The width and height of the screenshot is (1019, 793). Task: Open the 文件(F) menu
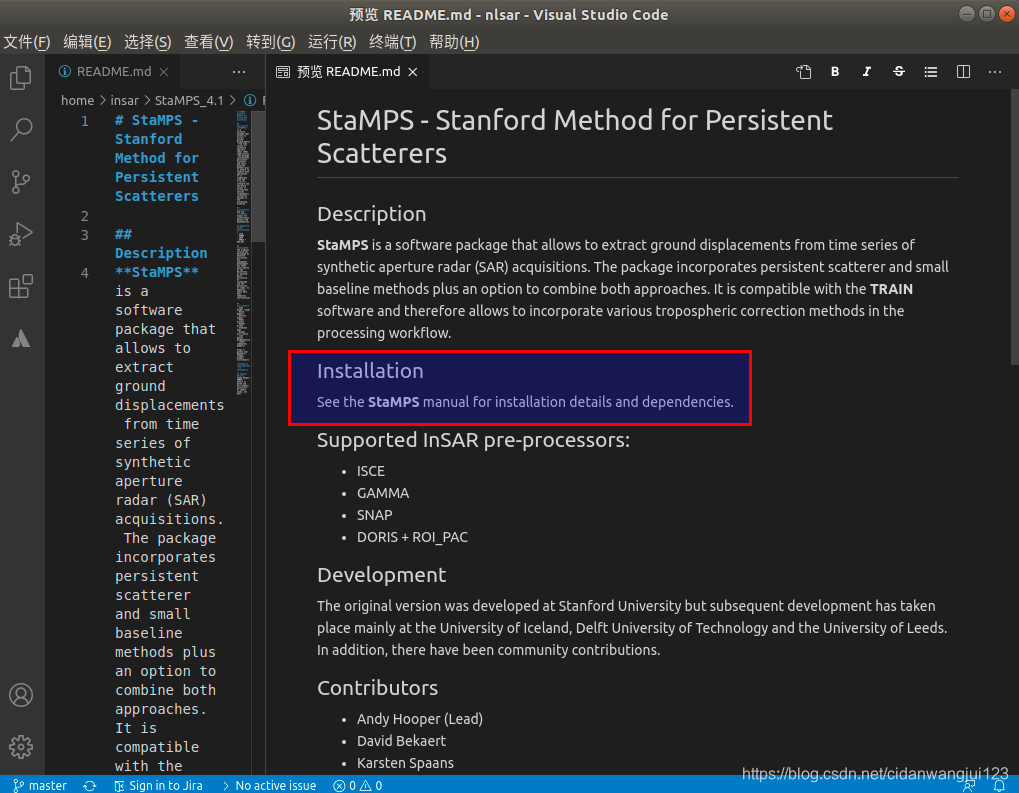click(27, 42)
